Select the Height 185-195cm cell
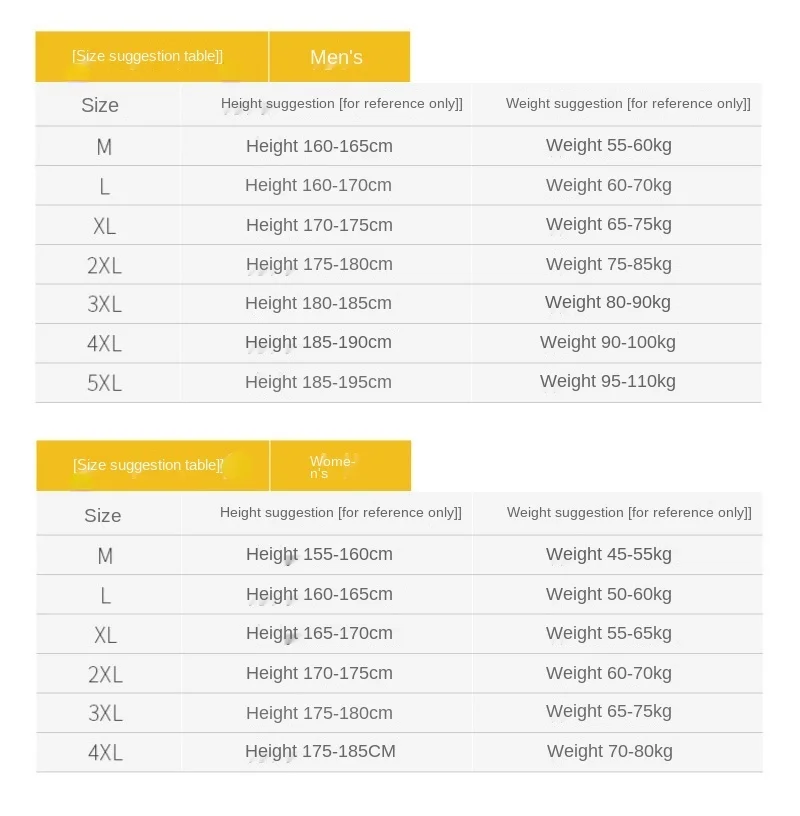Image resolution: width=800 pixels, height=816 pixels. pos(319,382)
